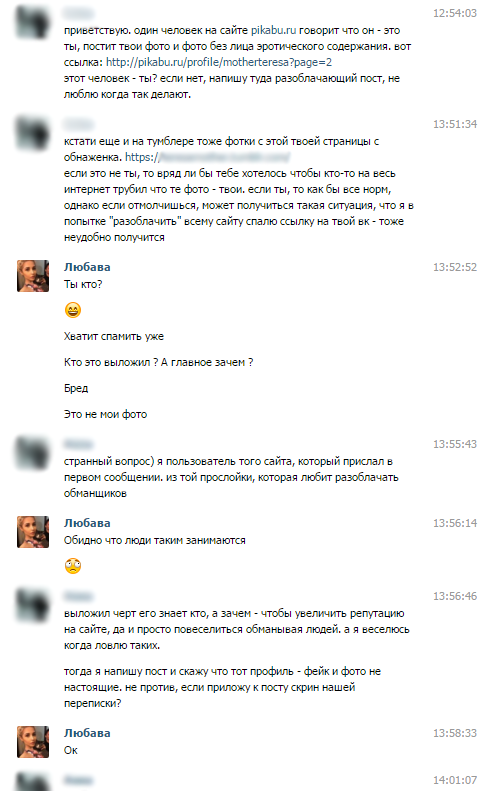Click blurred avatar at the 13:56:46 message
The height and width of the screenshot is (791, 483).
point(33,605)
